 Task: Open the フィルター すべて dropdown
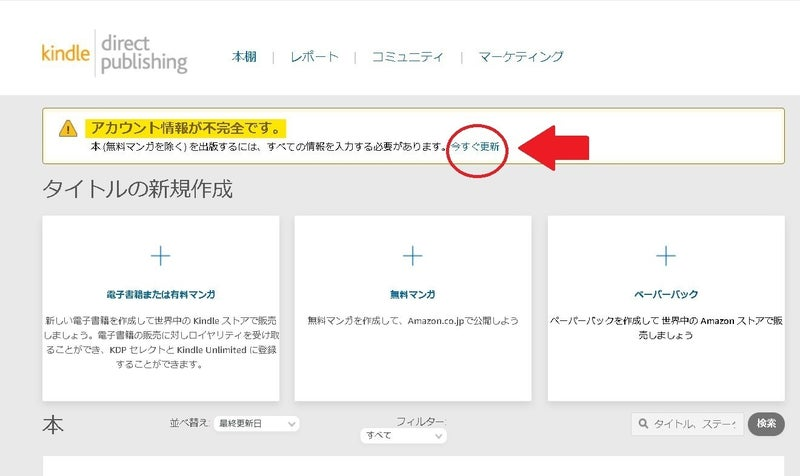[404, 436]
